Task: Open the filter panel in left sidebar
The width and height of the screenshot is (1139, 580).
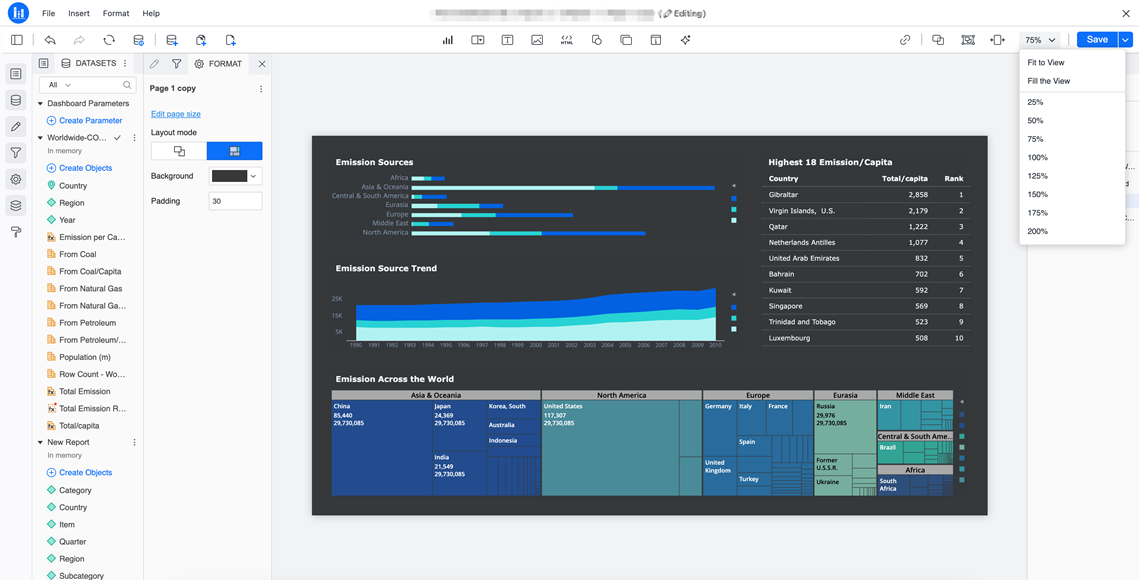Action: [x=16, y=153]
